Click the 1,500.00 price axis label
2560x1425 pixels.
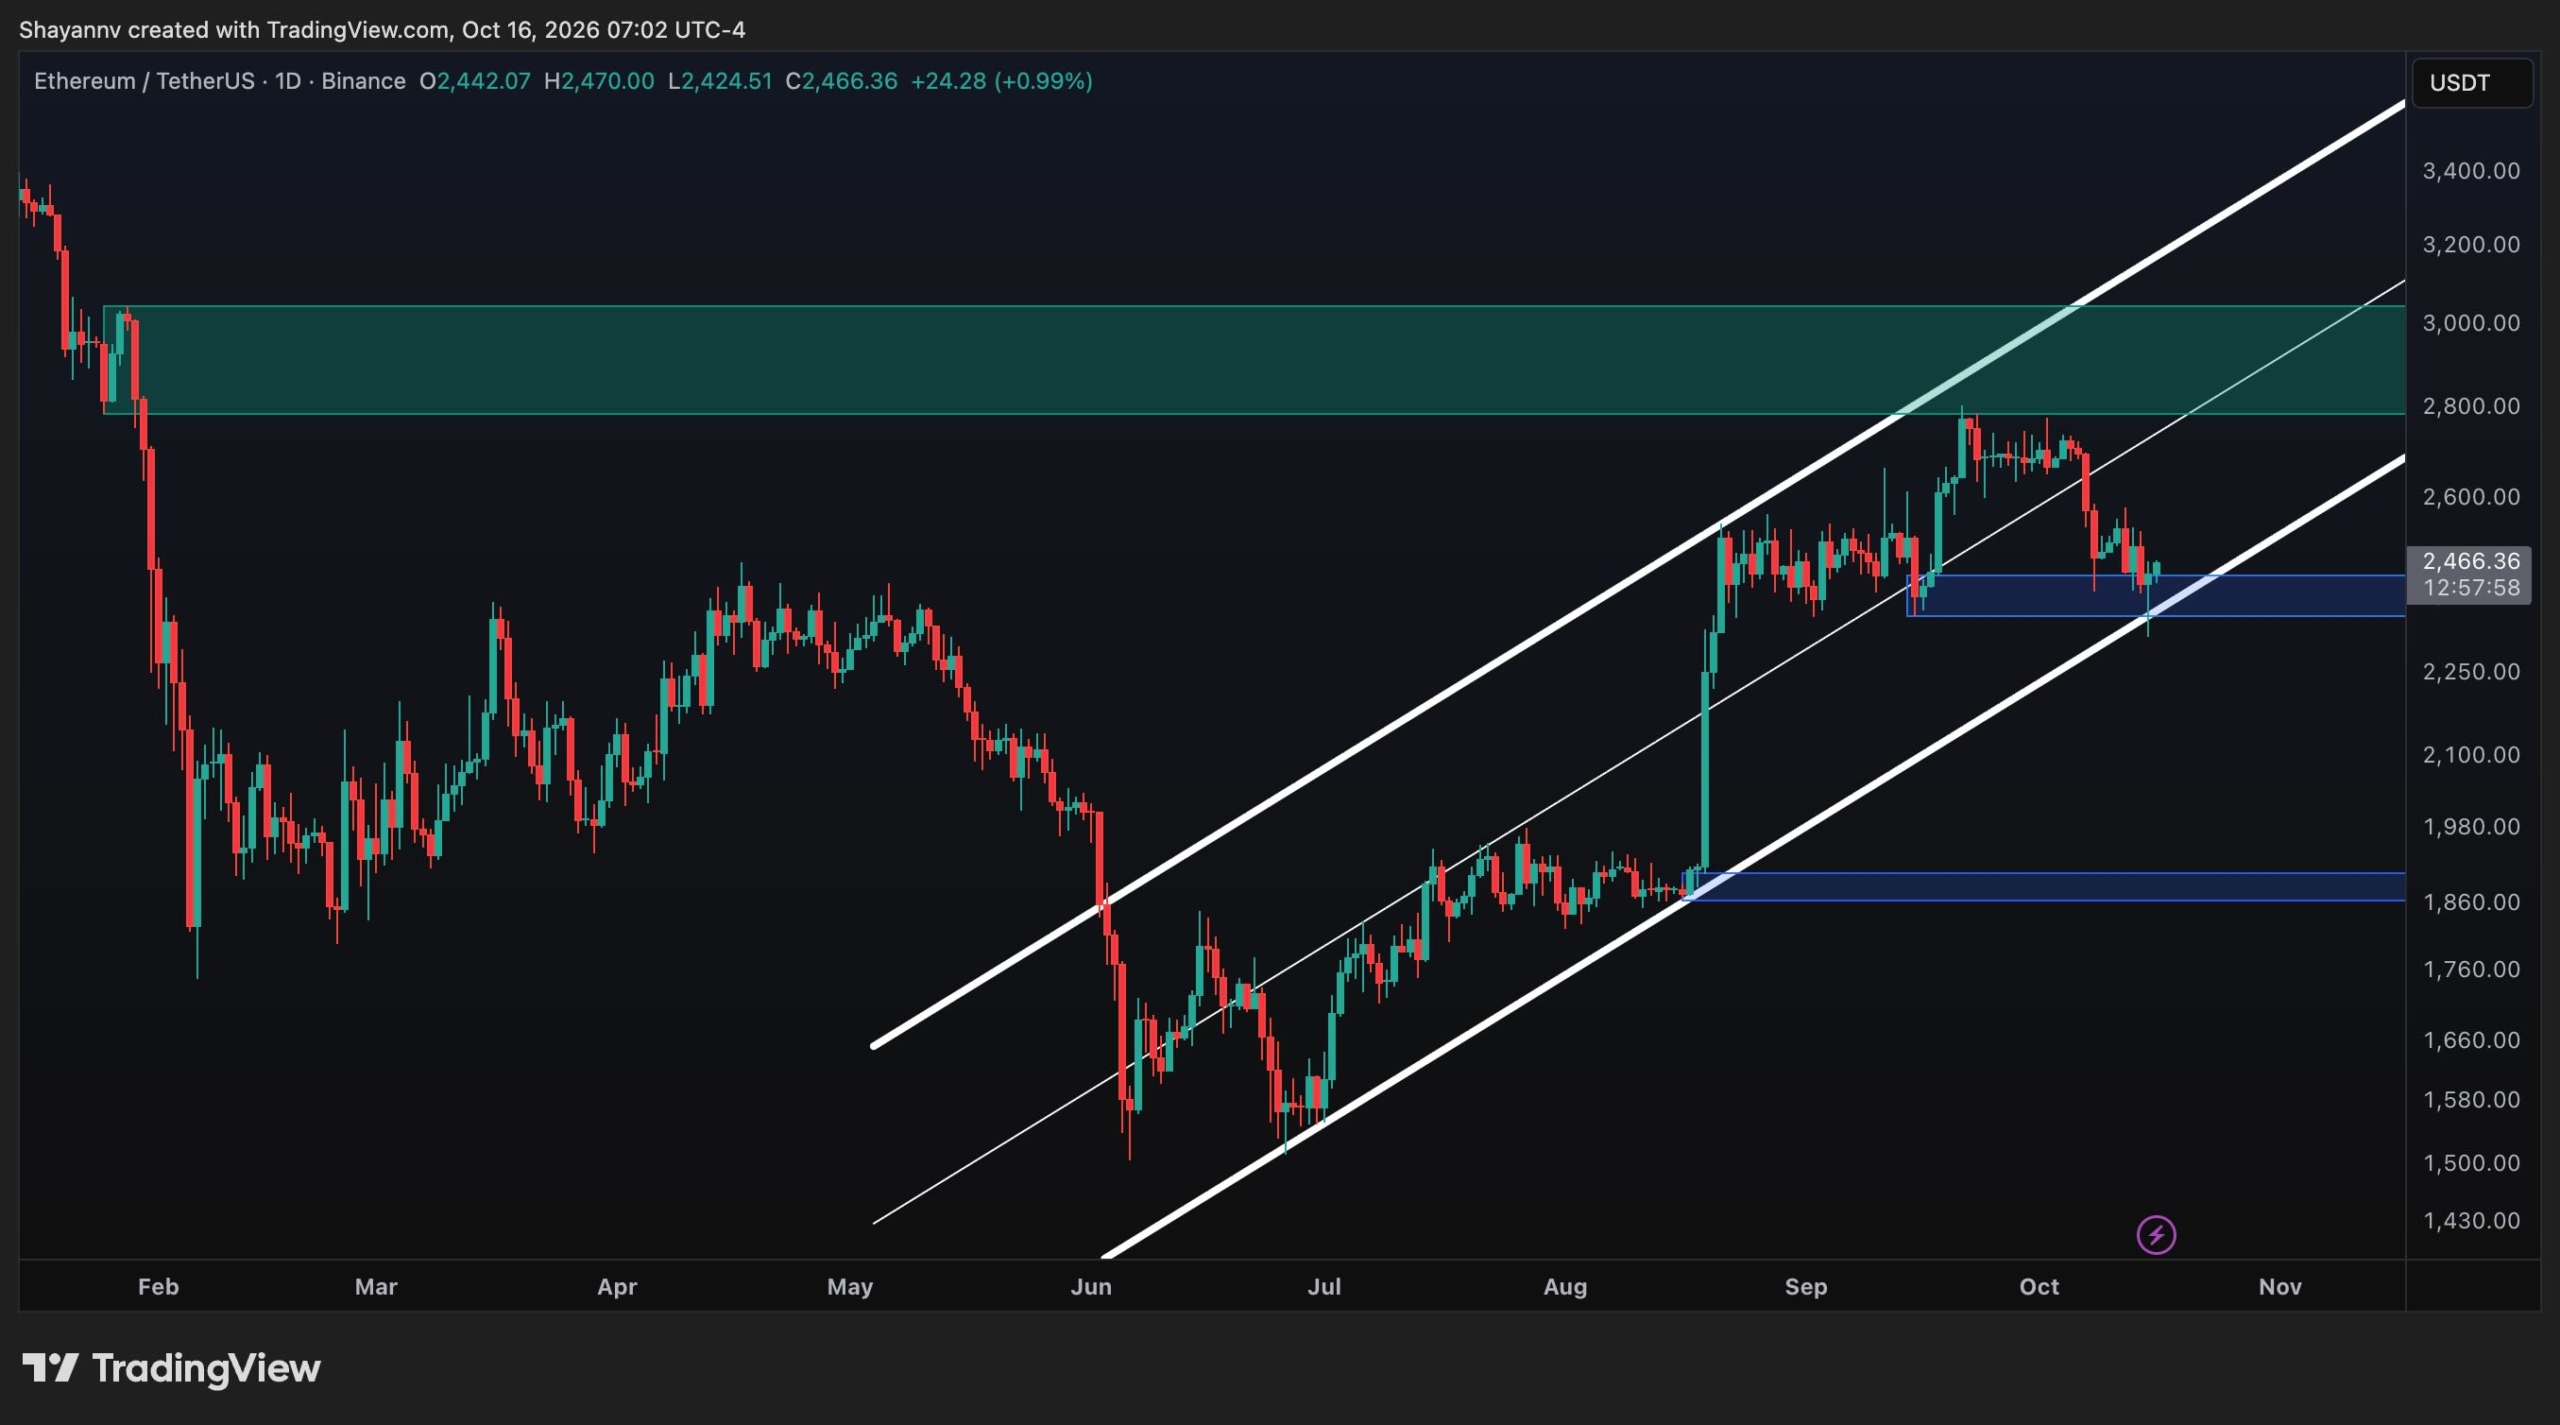(2470, 1163)
